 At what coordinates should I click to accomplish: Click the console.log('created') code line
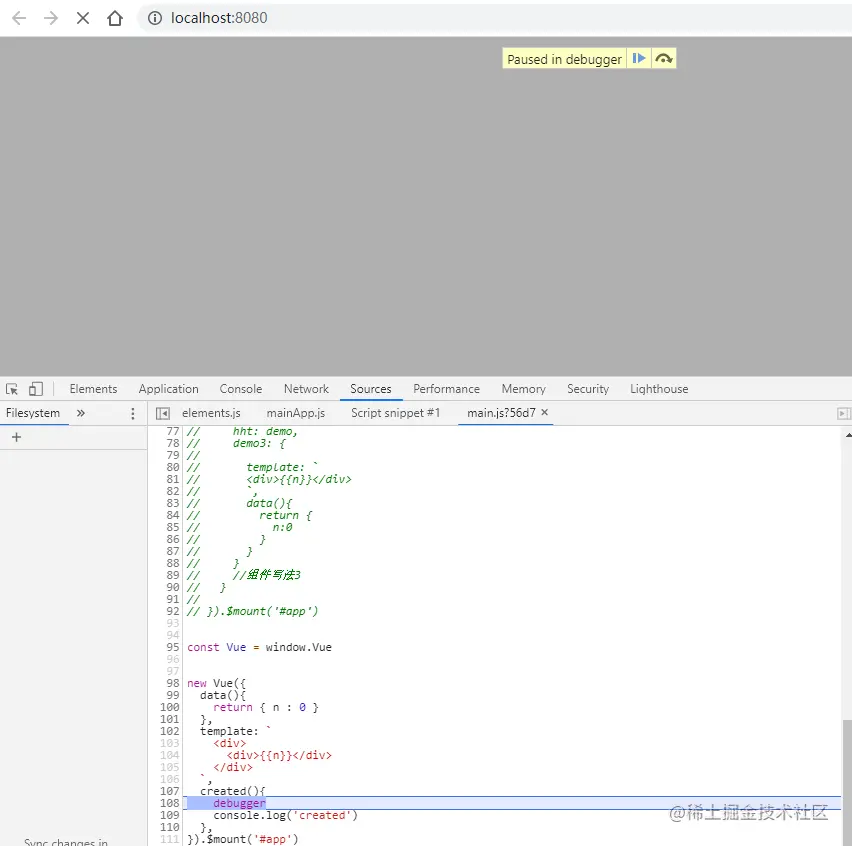click(x=285, y=815)
